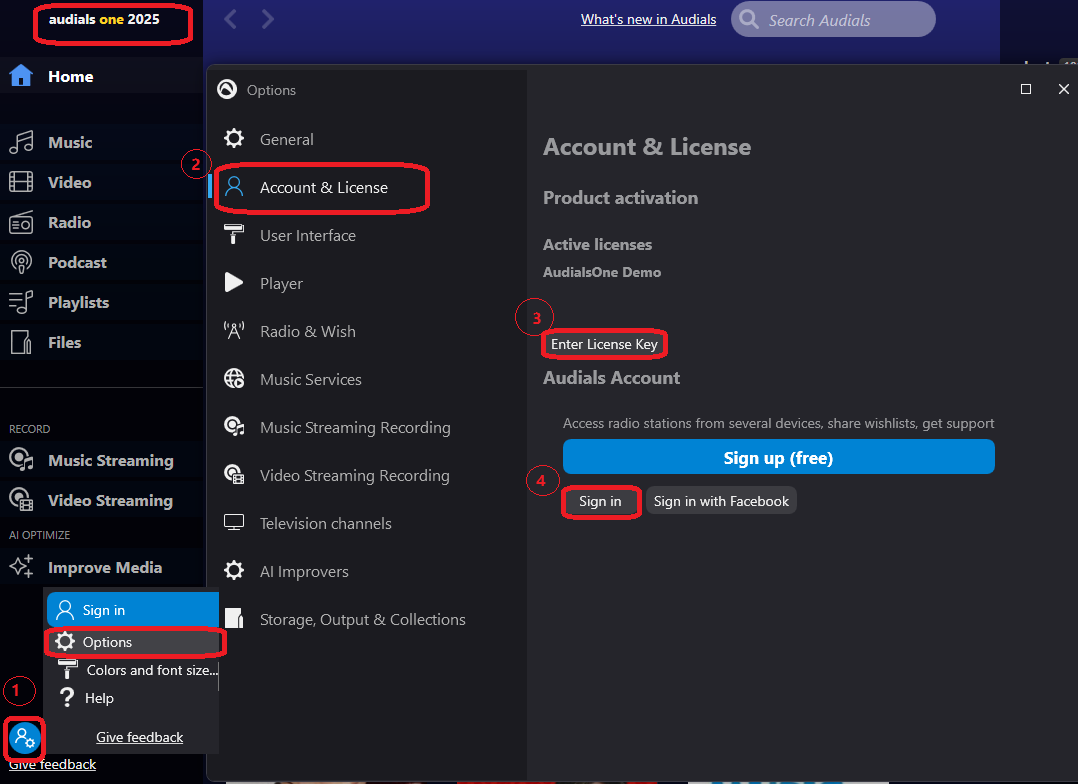This screenshot has width=1078, height=784.
Task: Click Sign in with Facebook
Action: [x=721, y=501]
